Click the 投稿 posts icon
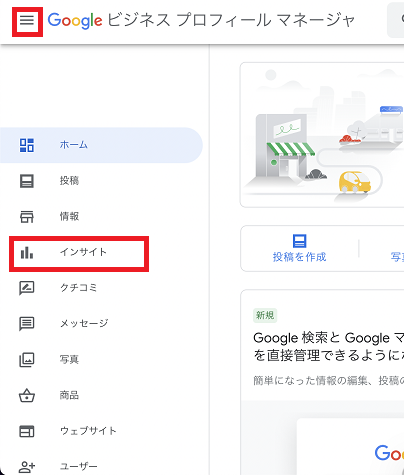404x475 pixels. [27, 181]
